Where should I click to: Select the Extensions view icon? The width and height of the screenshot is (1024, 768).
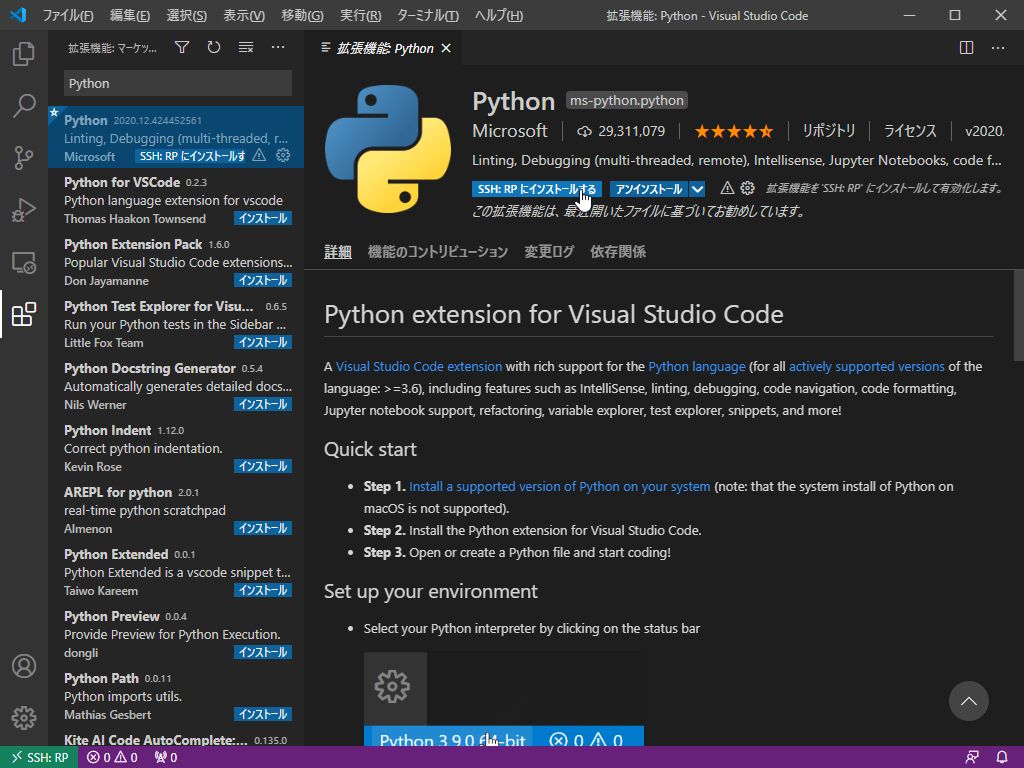(24, 314)
